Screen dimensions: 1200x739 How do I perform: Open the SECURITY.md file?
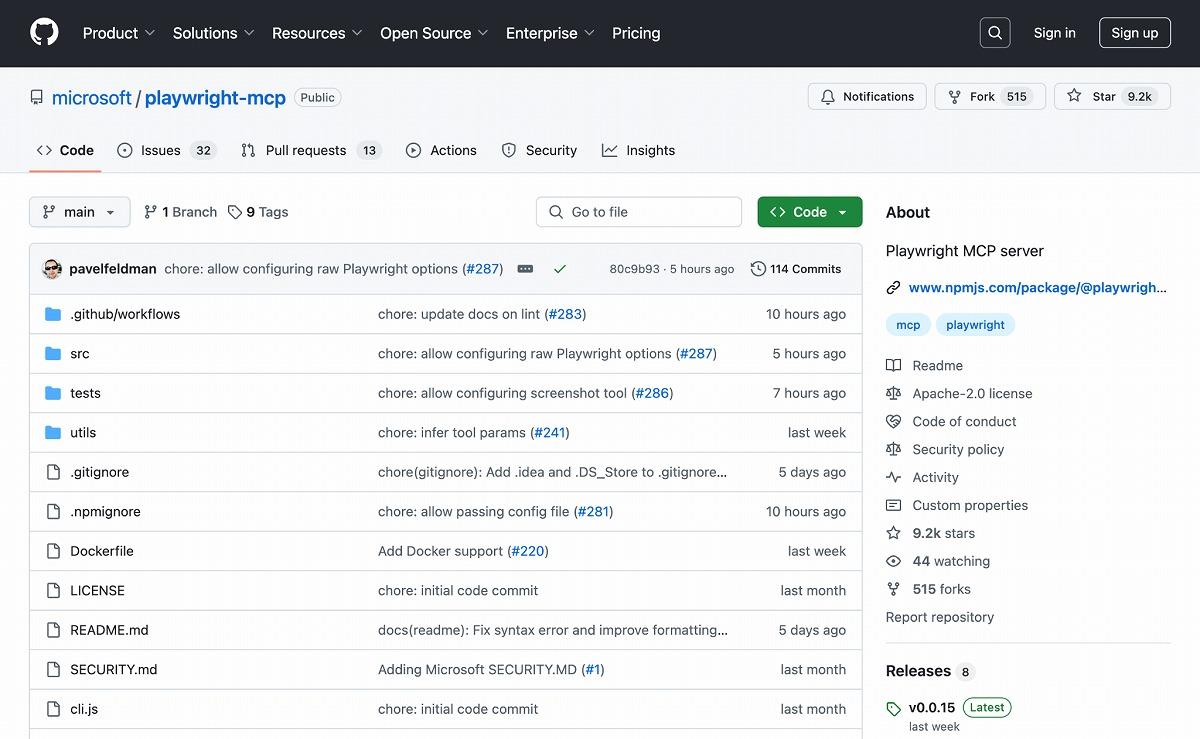click(114, 670)
